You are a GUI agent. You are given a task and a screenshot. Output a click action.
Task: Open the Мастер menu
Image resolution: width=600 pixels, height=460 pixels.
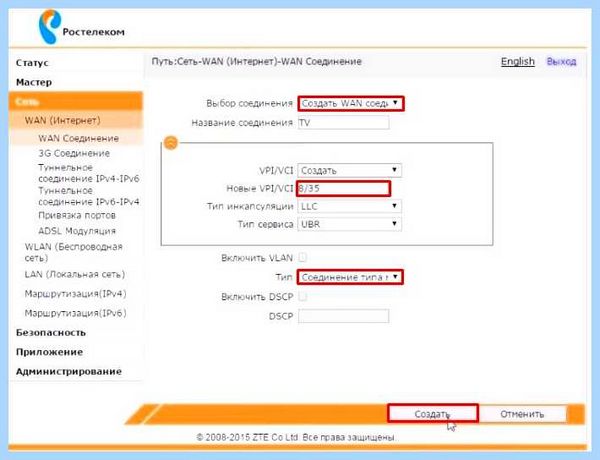point(34,82)
